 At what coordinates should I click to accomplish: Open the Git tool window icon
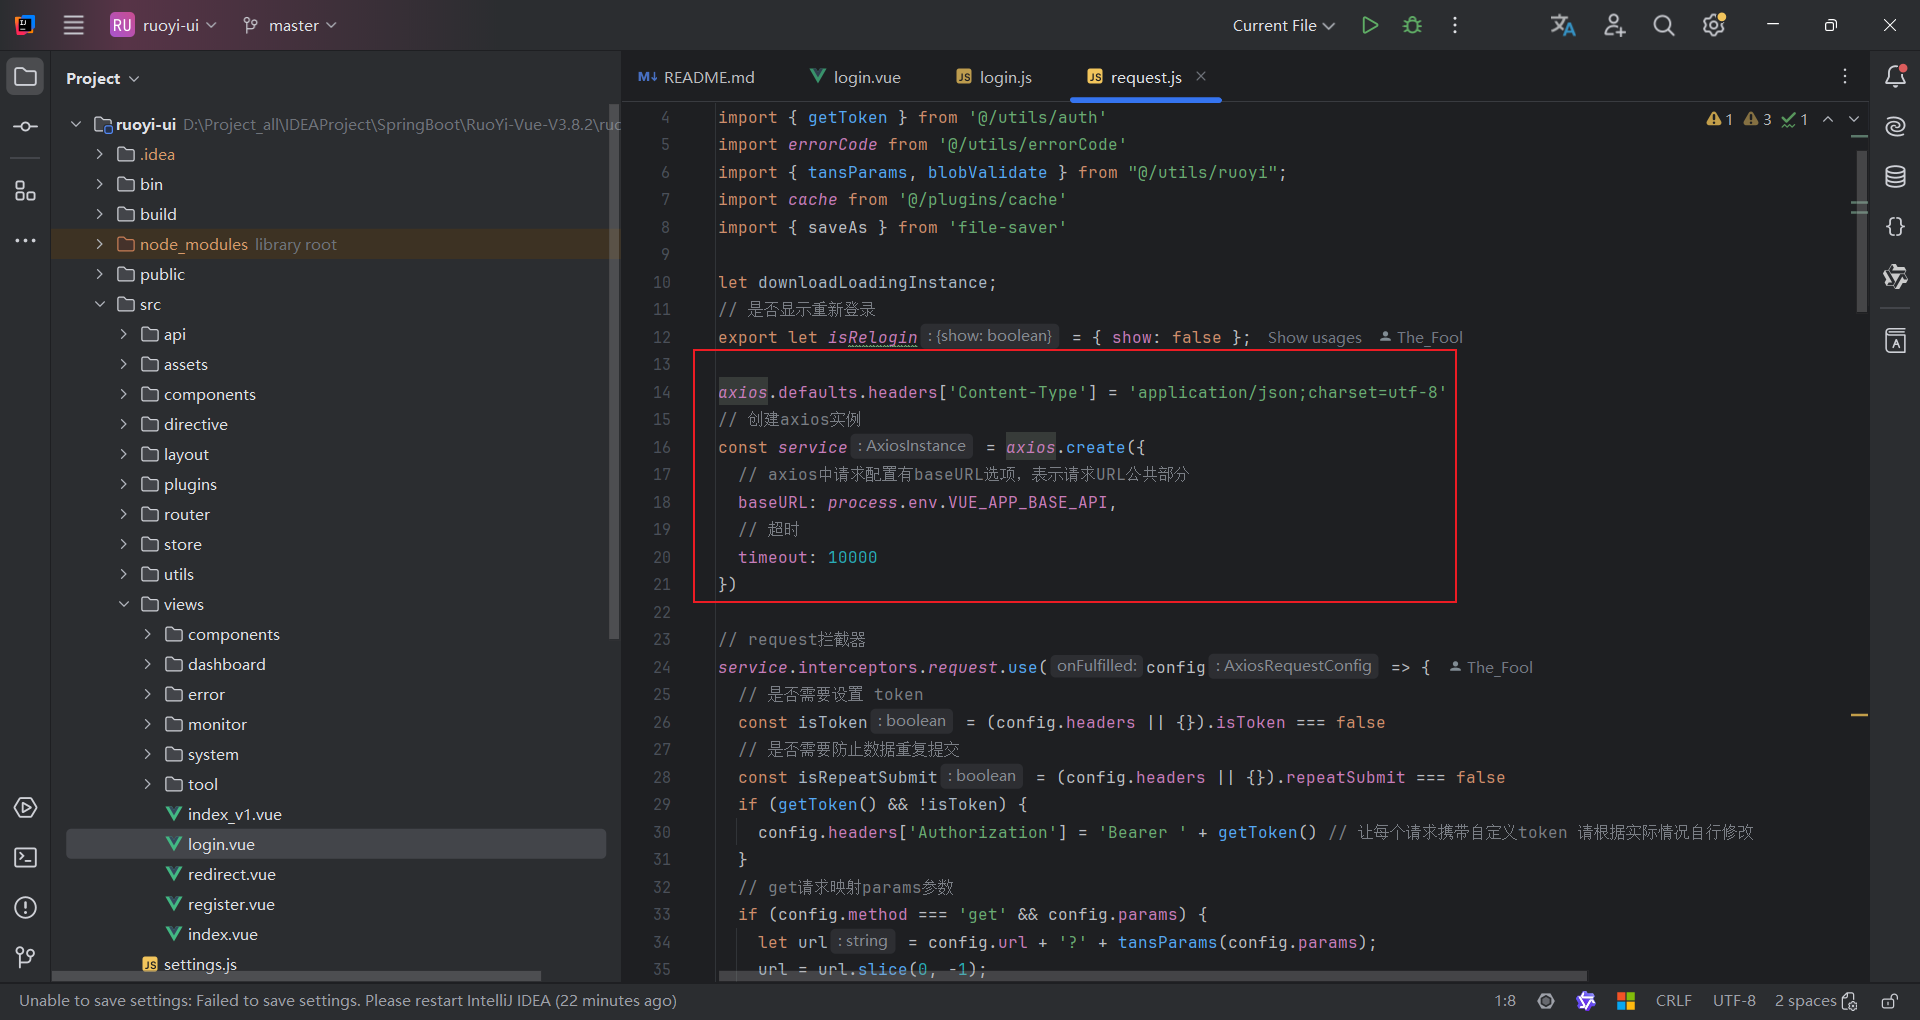coord(25,957)
